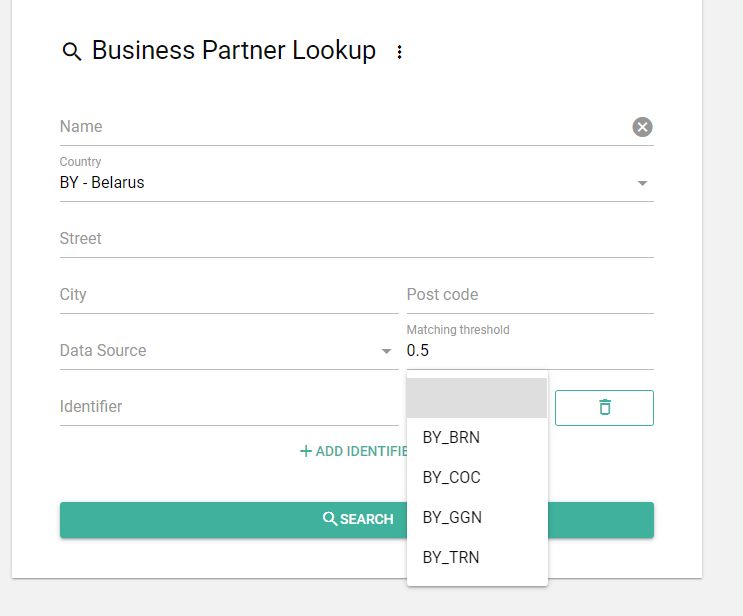Click magnifier icon beside Business Partner Lookup
Image resolution: width=743 pixels, height=616 pixels.
(x=71, y=52)
